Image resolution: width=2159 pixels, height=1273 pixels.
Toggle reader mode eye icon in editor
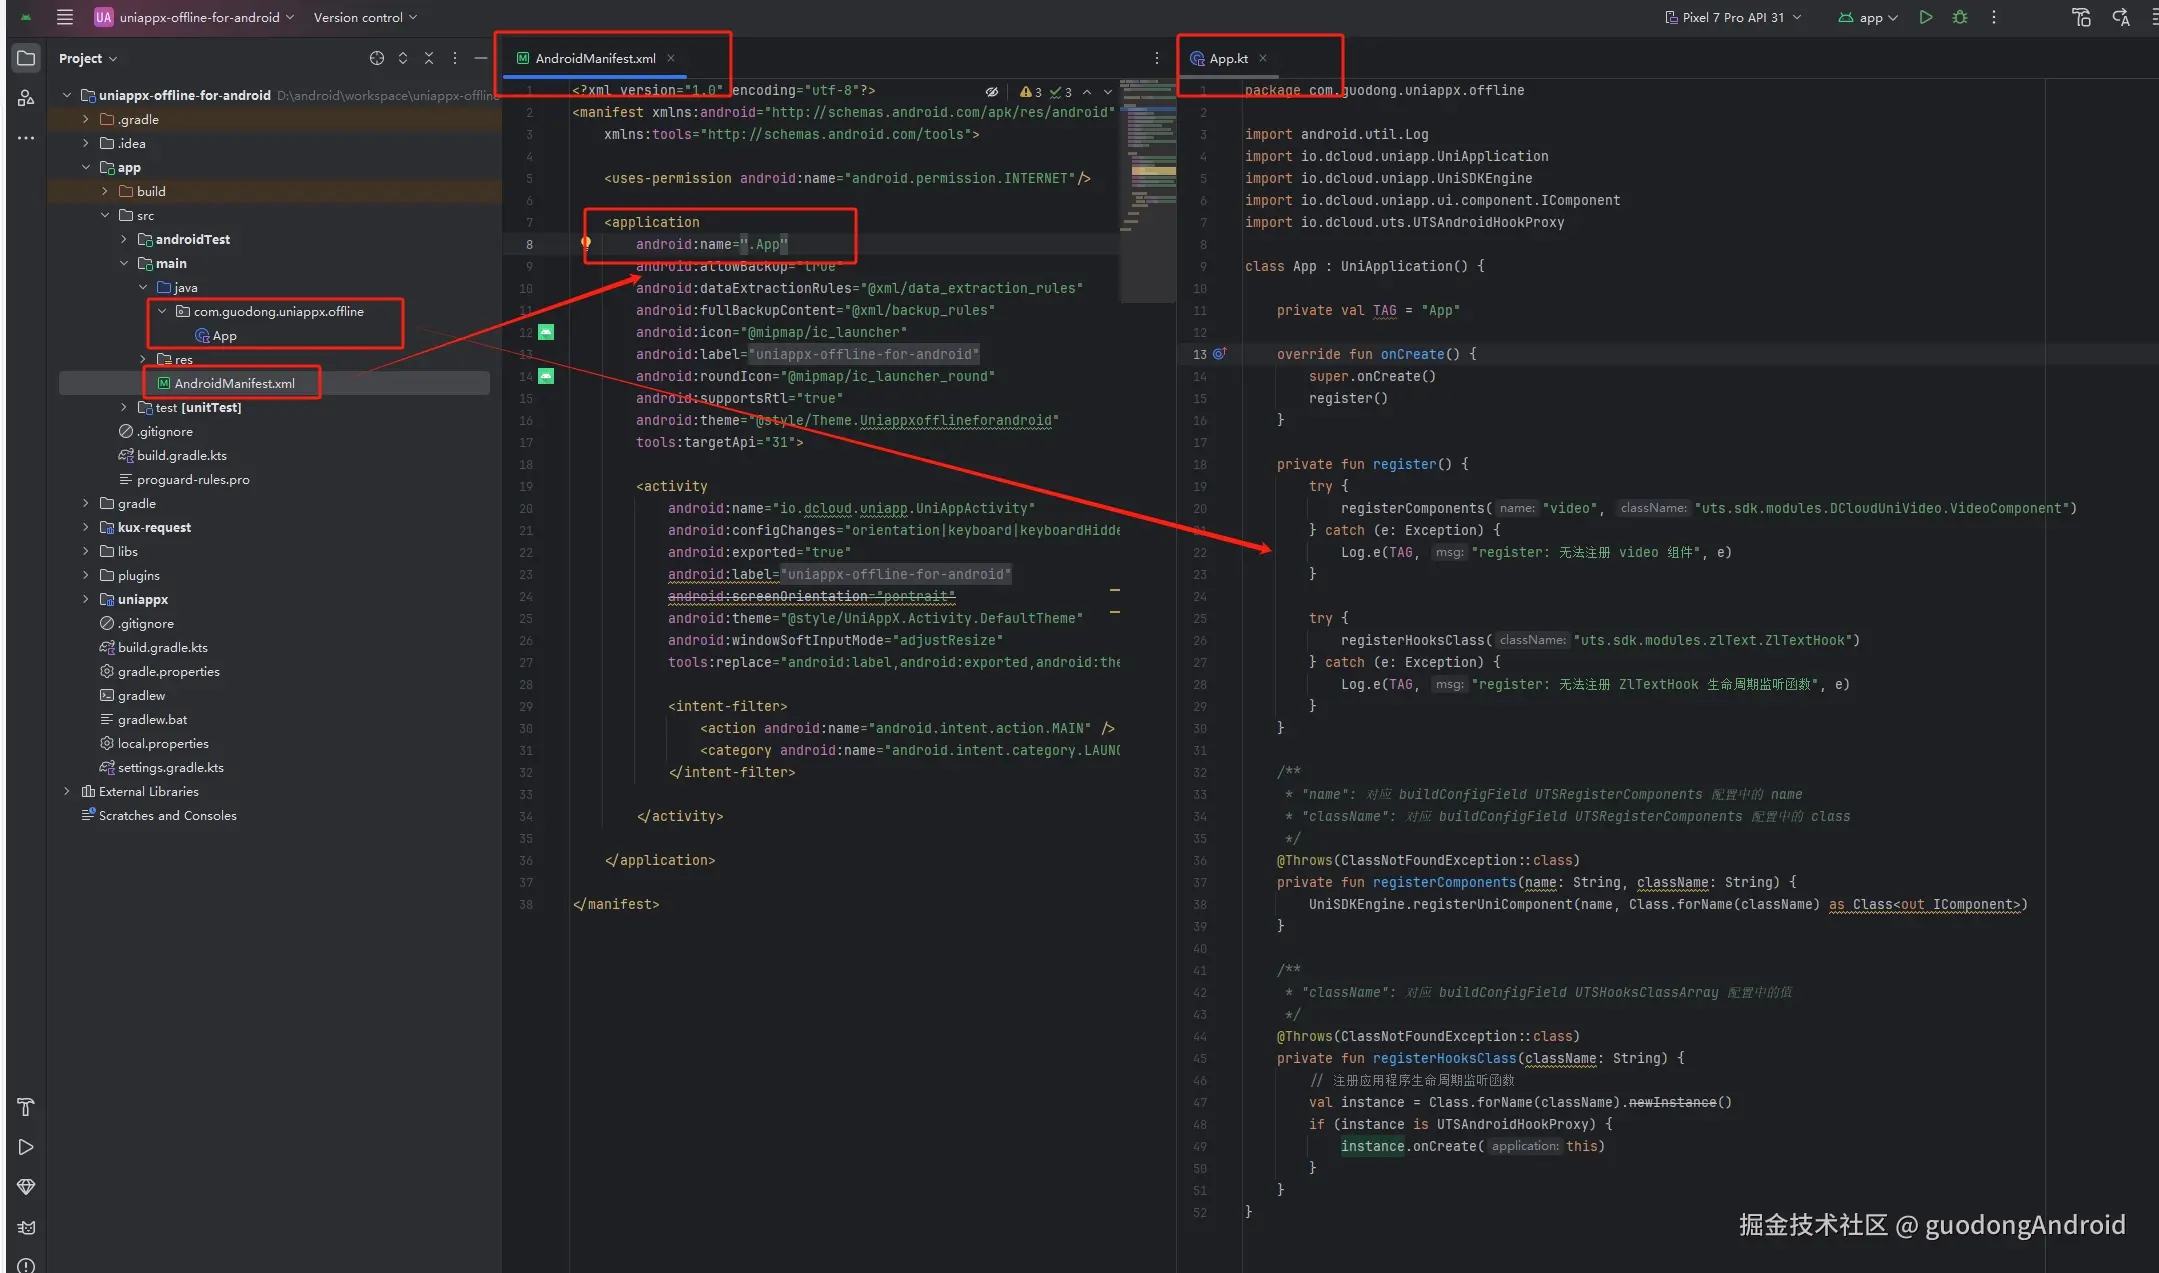(991, 92)
